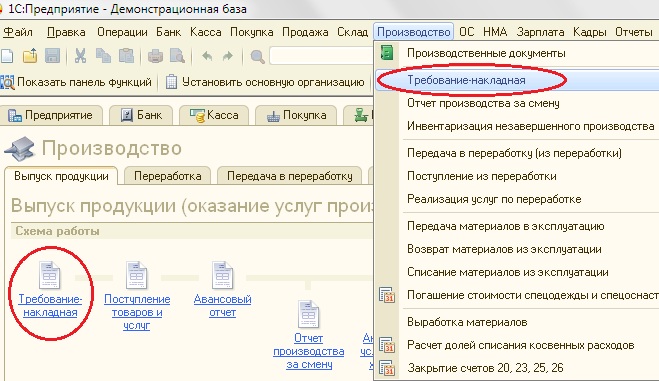The height and width of the screenshot is (381, 659).
Task: Click the Save diskette toolbar icon
Action: point(53,56)
